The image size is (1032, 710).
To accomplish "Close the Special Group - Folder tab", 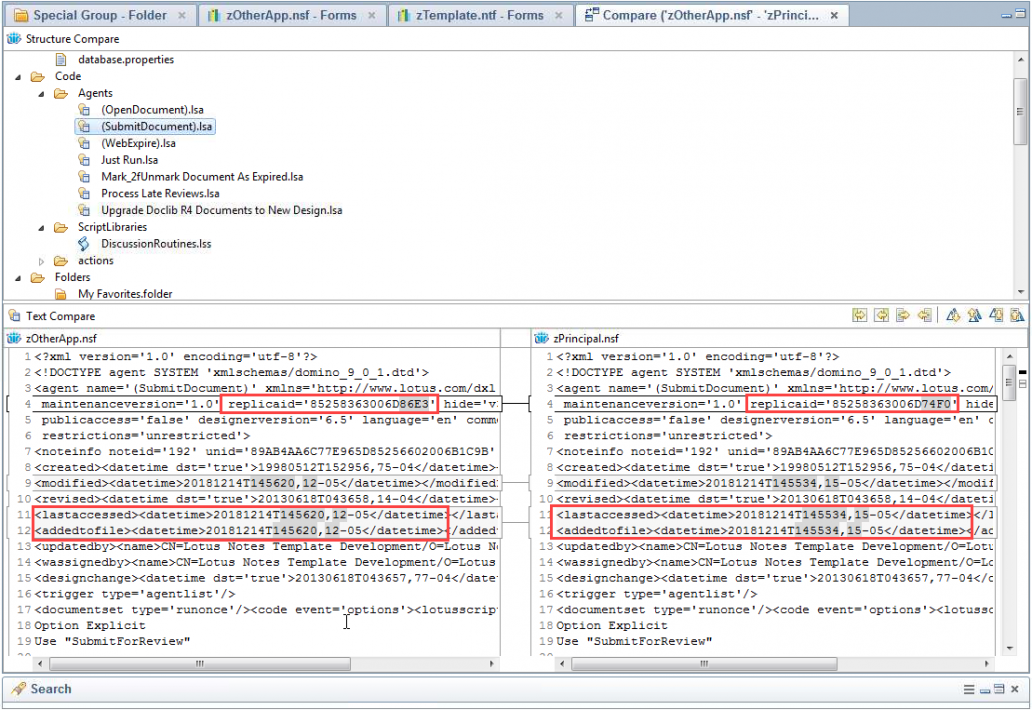I will (181, 16).
